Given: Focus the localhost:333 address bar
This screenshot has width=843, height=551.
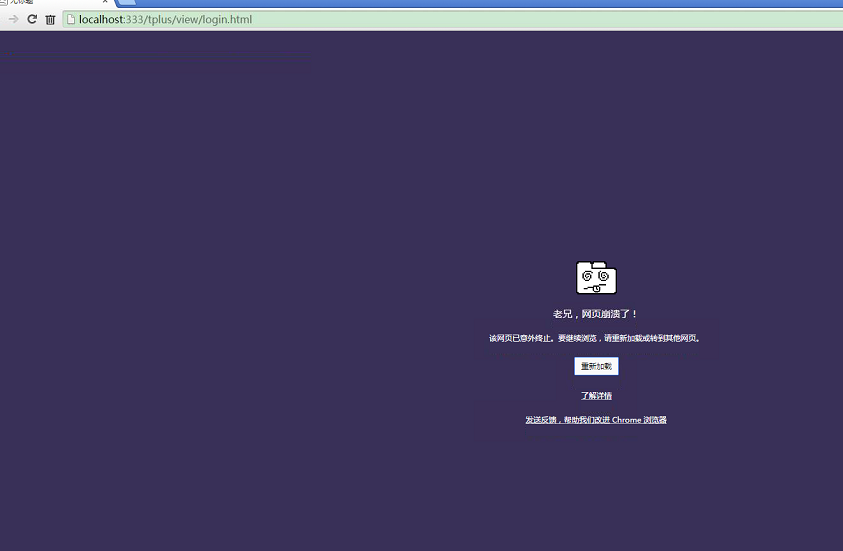Looking at the screenshot, I should [453, 19].
